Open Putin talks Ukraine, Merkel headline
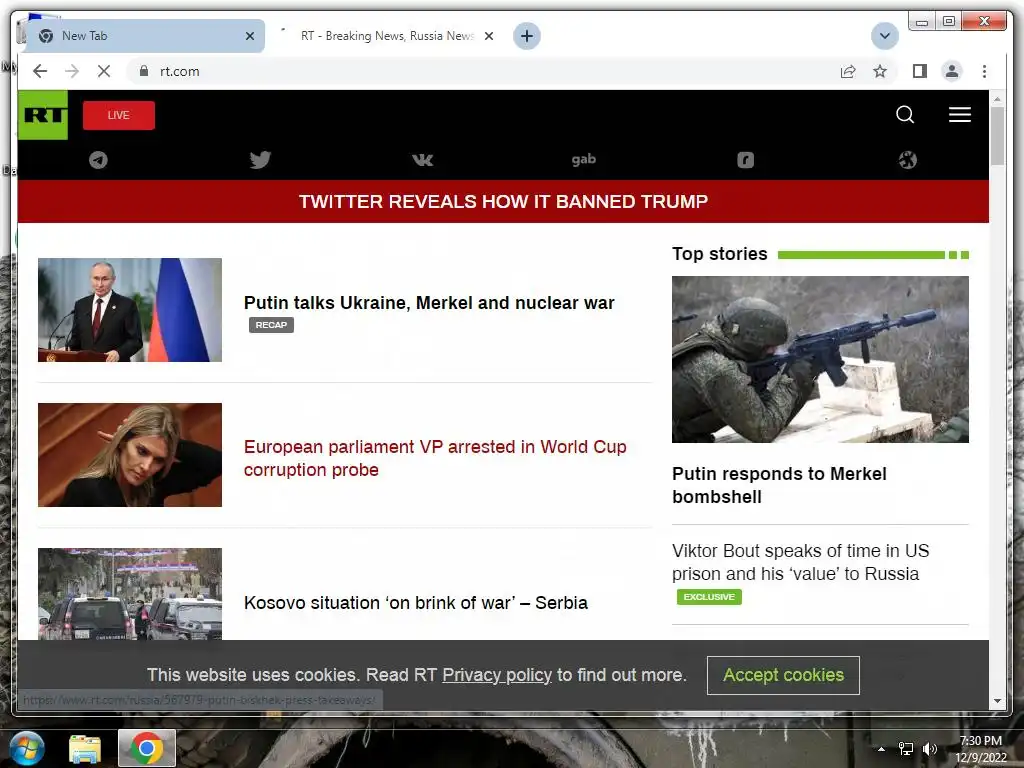The image size is (1024, 768). pos(429,303)
